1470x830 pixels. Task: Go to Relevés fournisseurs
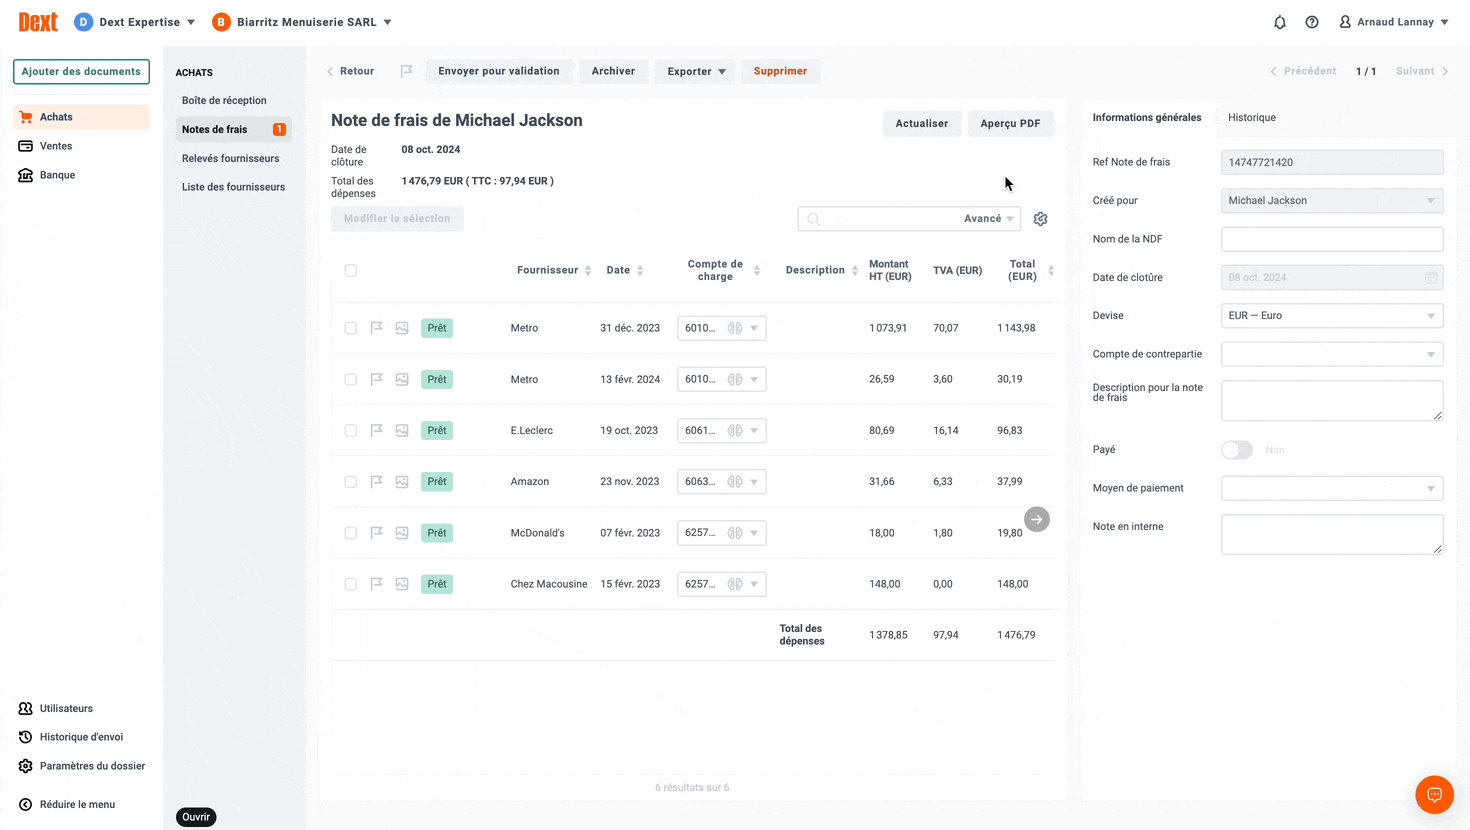(231, 158)
